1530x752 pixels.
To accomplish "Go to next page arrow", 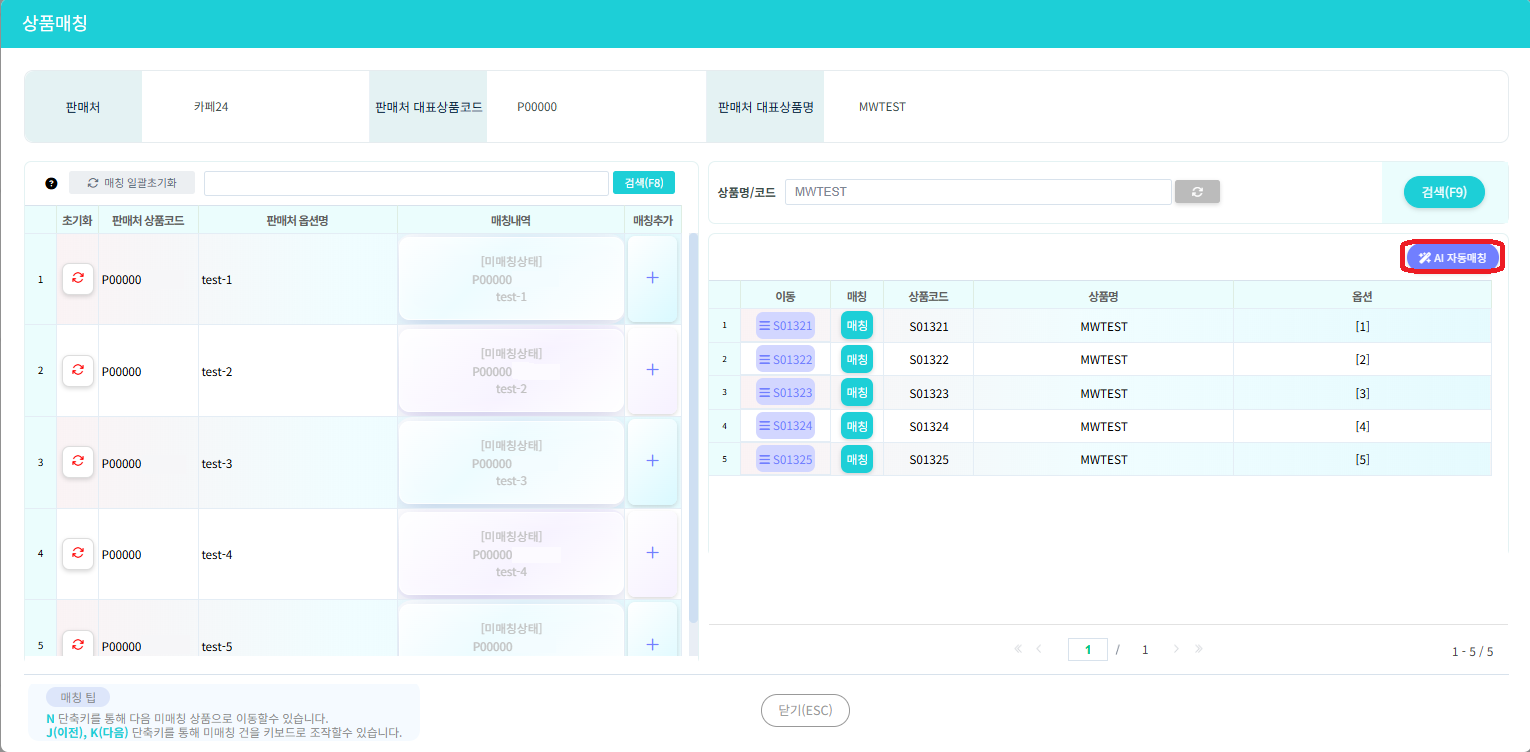I will click(1176, 649).
